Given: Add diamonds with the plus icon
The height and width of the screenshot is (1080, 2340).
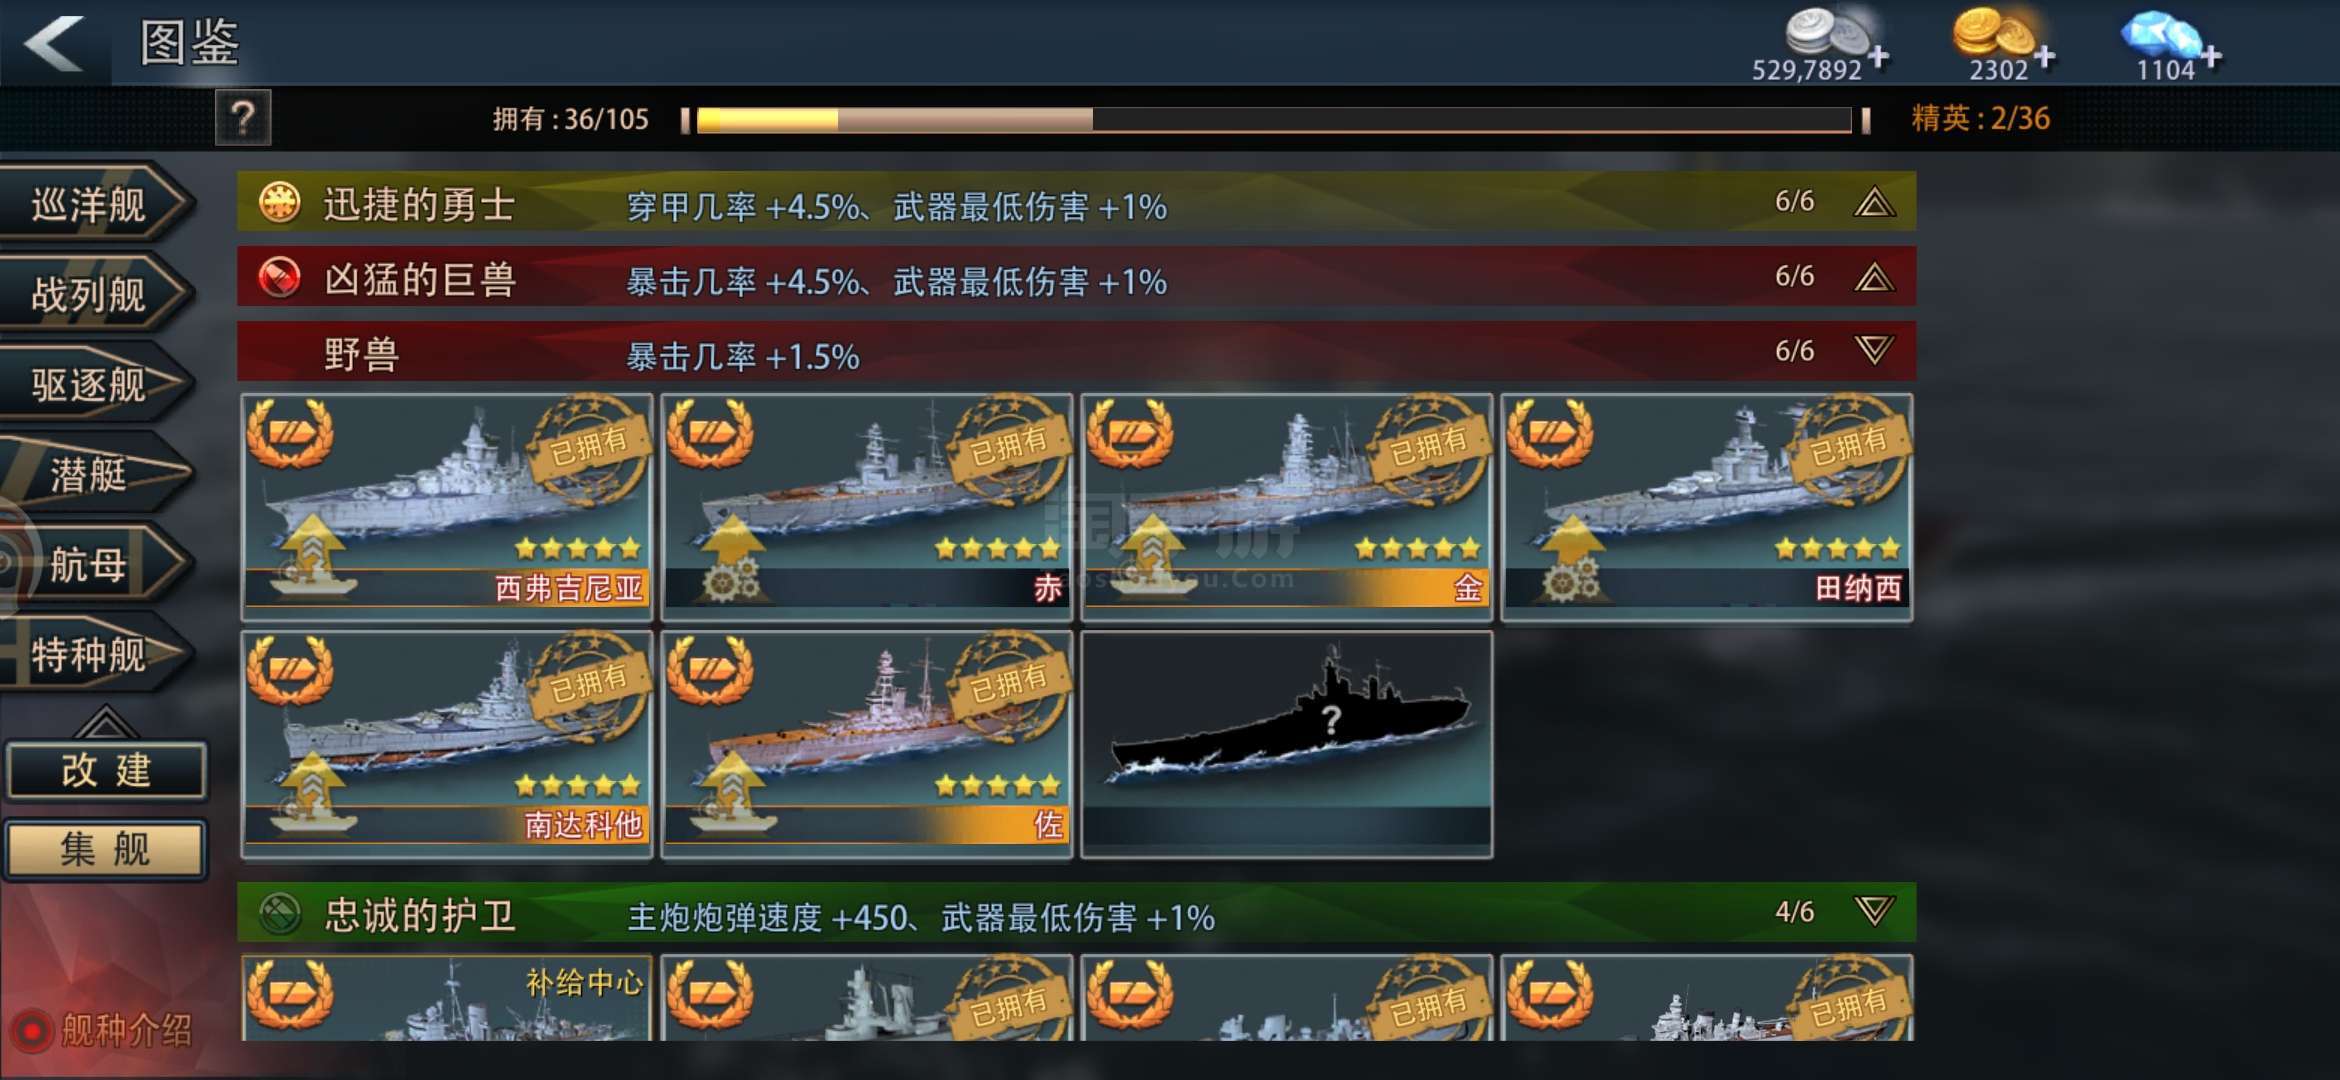Looking at the screenshot, I should 2211,57.
